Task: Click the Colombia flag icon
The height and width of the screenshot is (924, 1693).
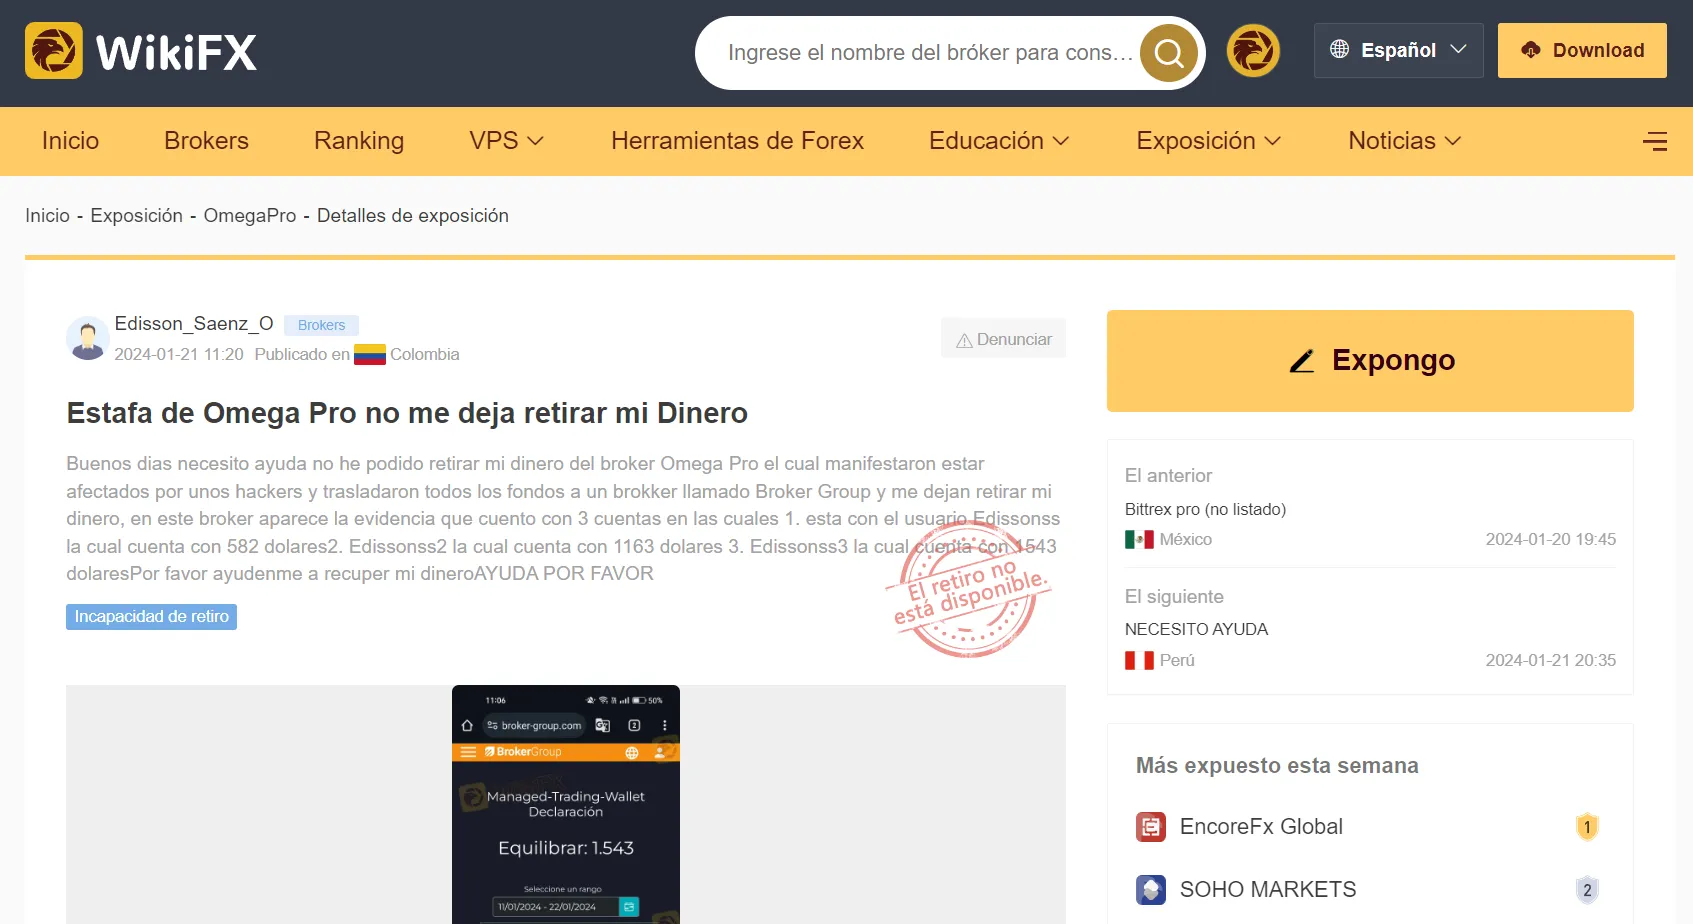Action: [370, 354]
